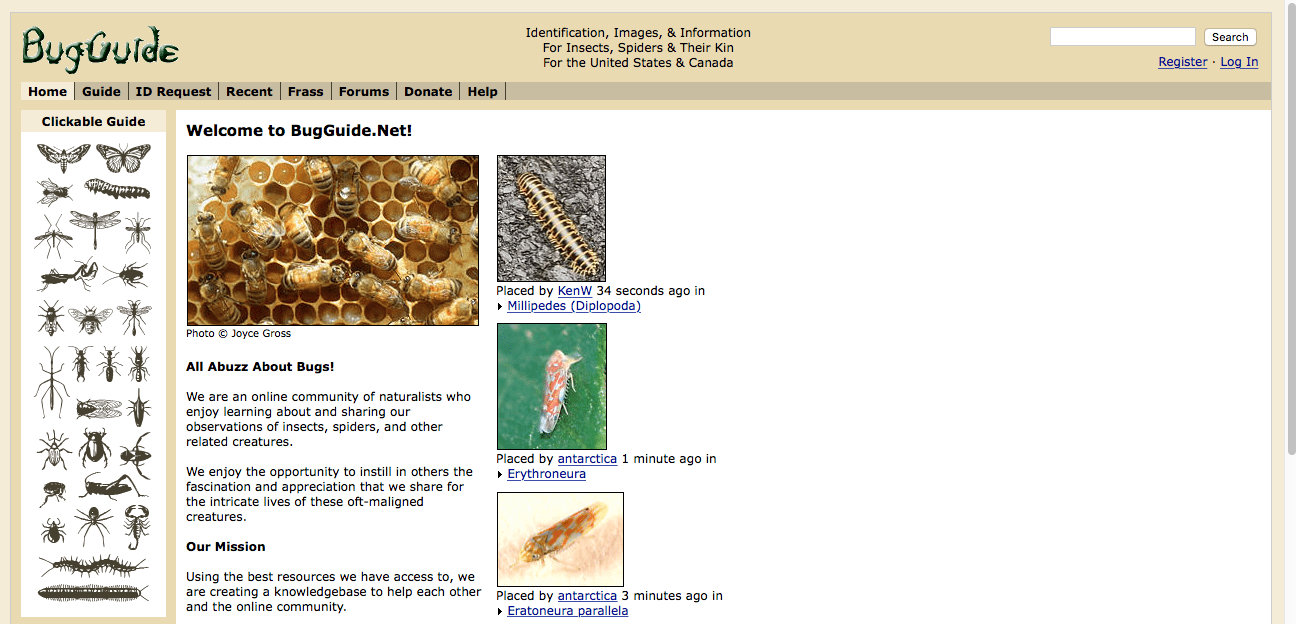Choose the dragonfly icon in Clickable Guide
This screenshot has height=624, width=1296.
click(x=95, y=230)
